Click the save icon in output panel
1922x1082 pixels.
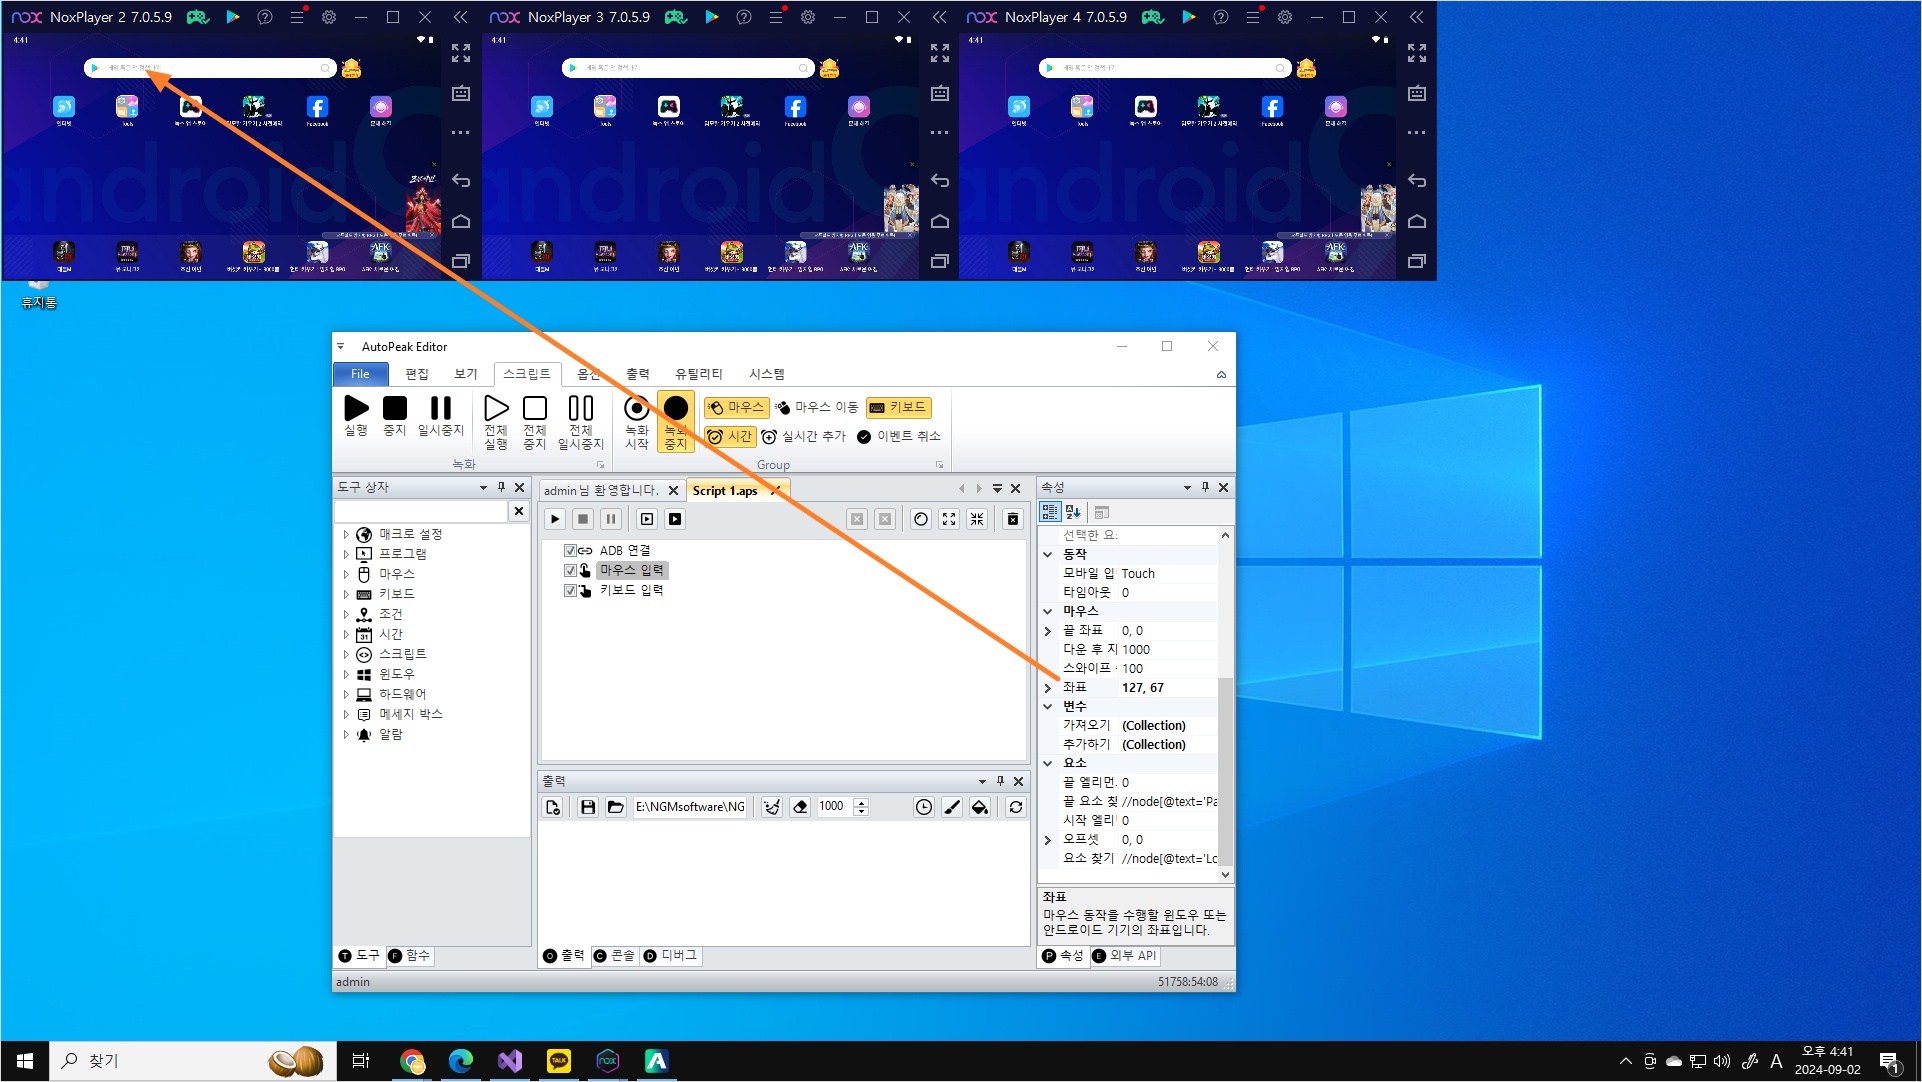click(588, 807)
